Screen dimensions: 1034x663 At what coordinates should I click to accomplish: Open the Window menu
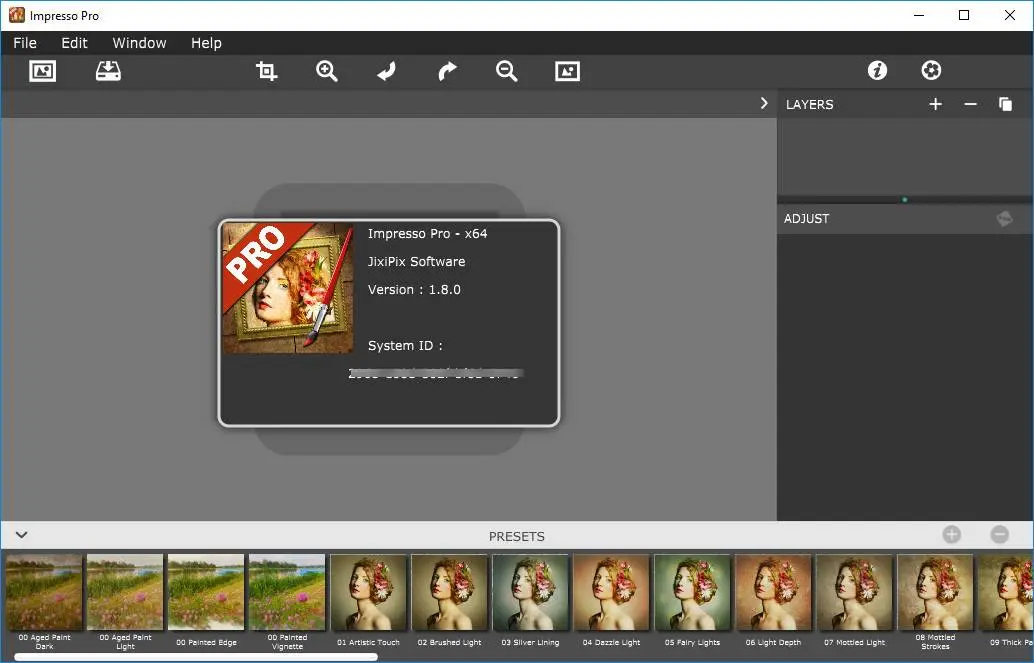(139, 43)
